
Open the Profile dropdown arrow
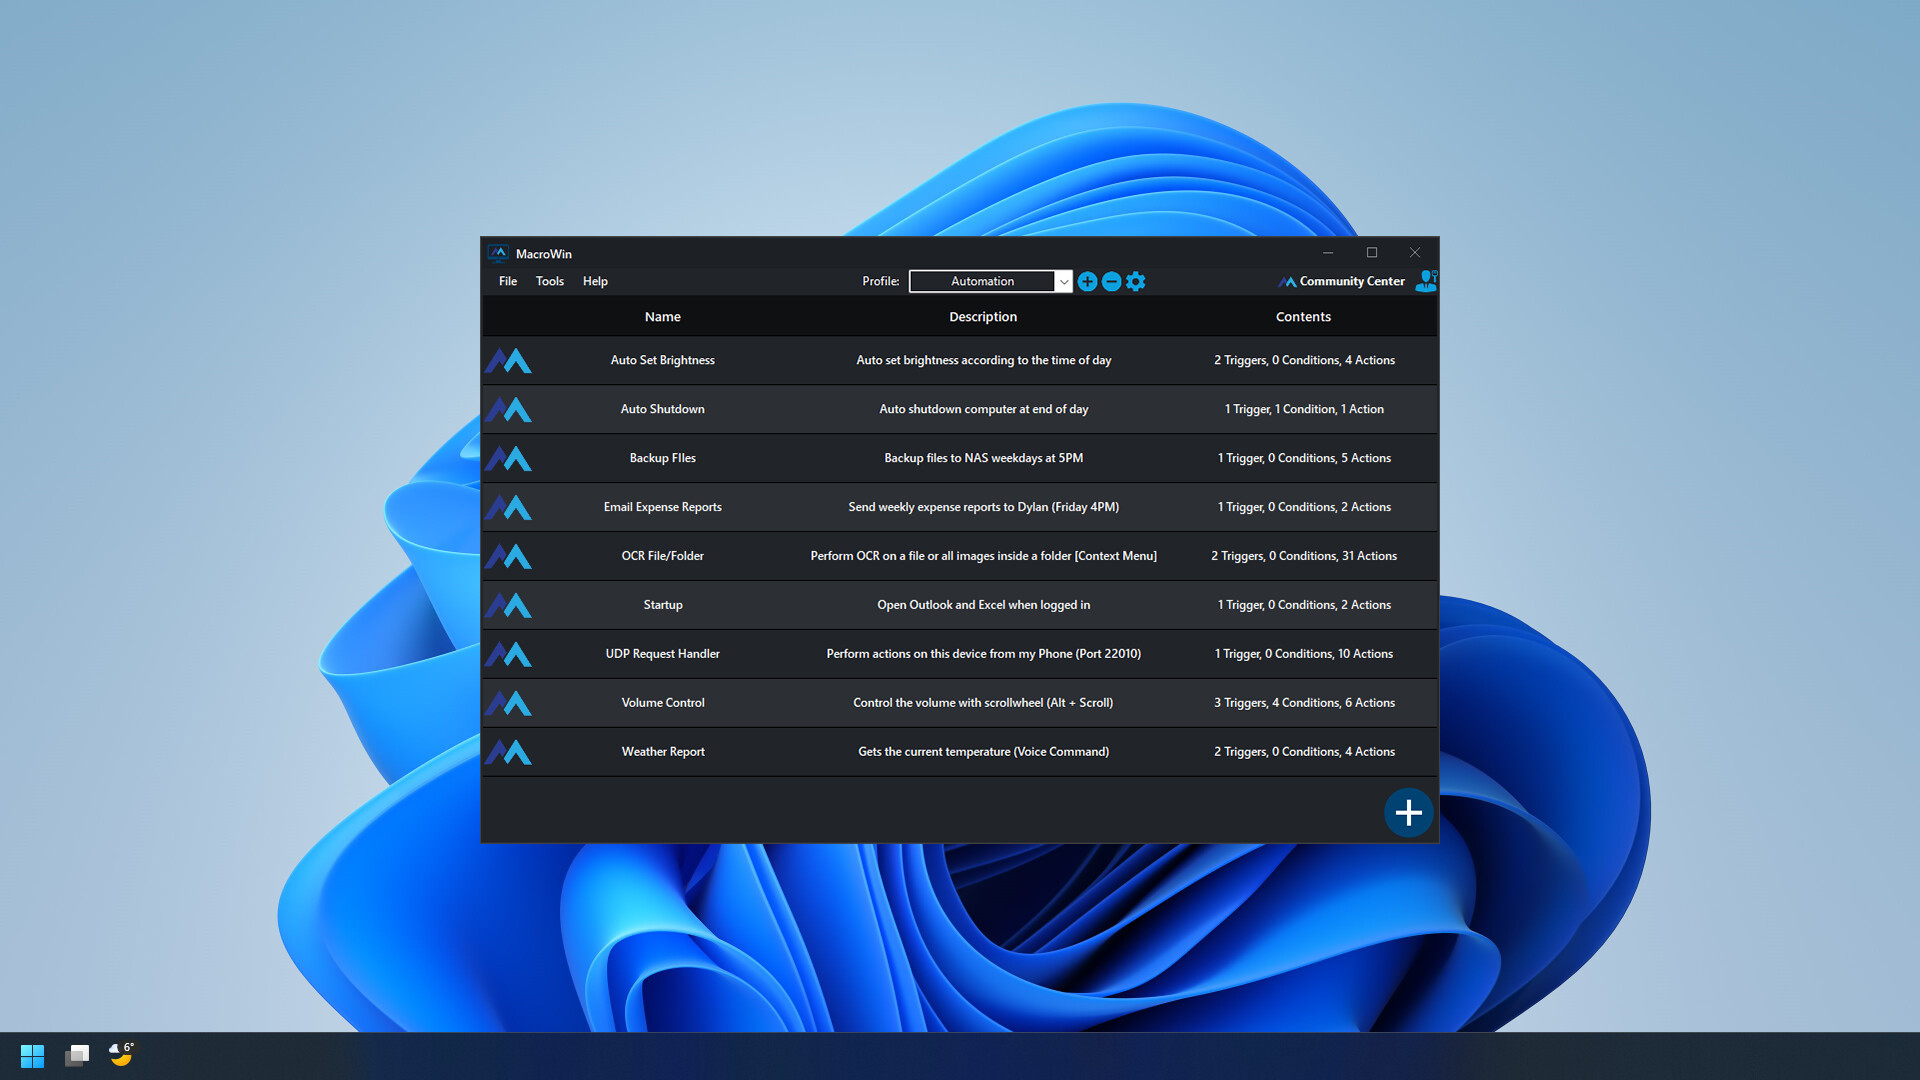coord(1063,281)
